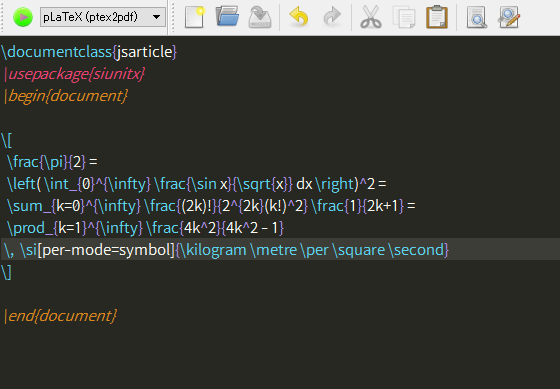This screenshot has height=389, width=560.
Task: Click the highlighted \si[per-mode=symbol] line
Action: point(280,249)
